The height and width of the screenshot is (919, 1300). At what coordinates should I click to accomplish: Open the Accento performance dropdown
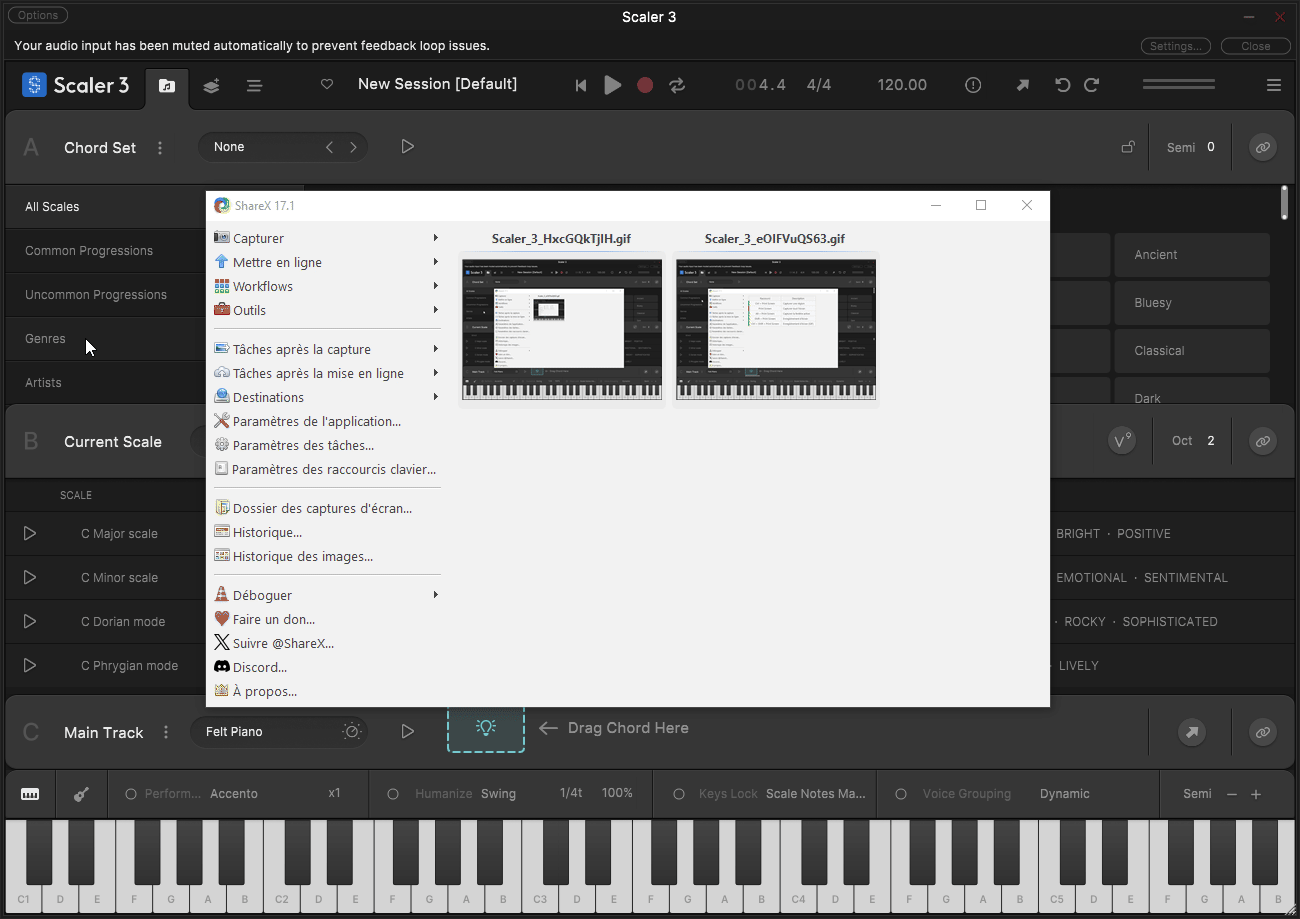coord(234,794)
